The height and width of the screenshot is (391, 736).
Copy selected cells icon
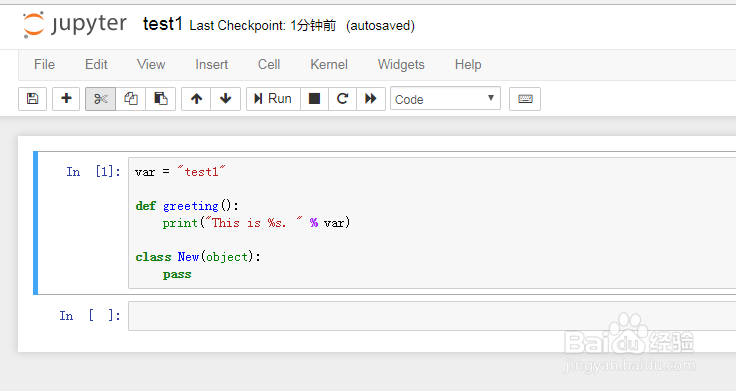[130, 99]
